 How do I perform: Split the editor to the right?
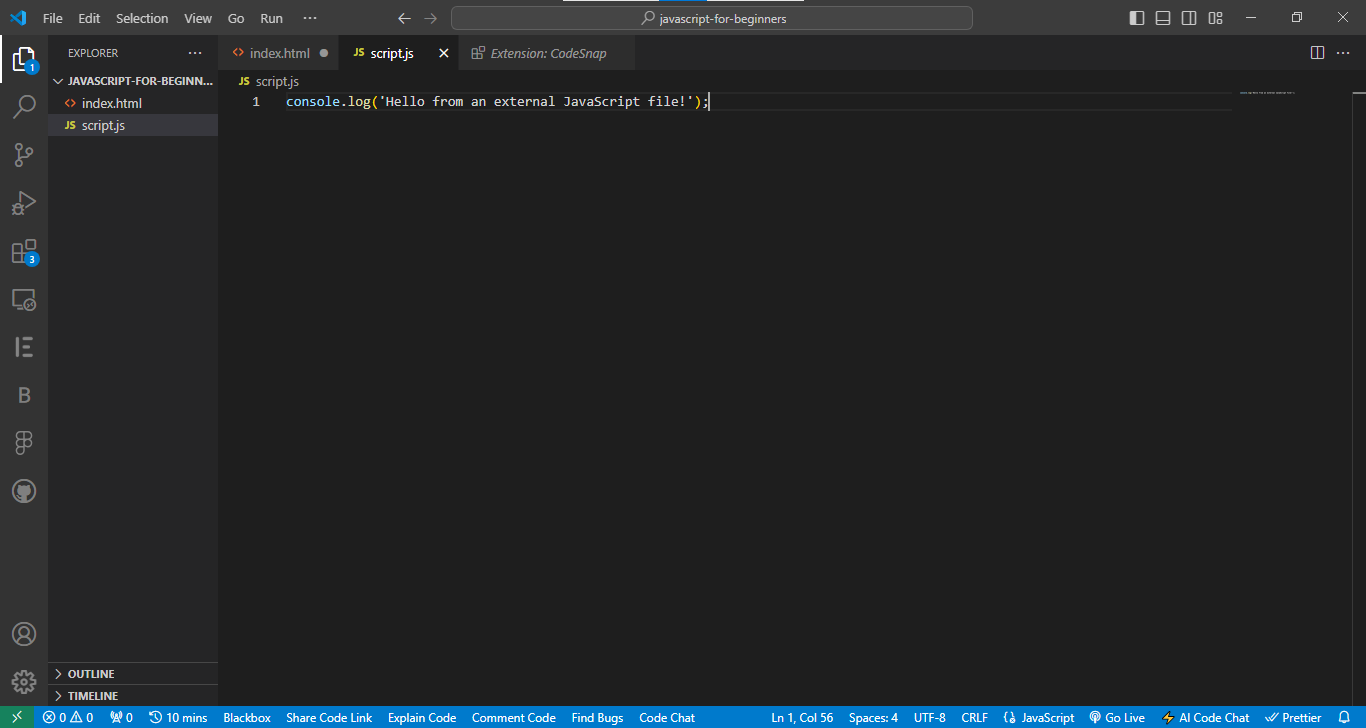tap(1317, 53)
